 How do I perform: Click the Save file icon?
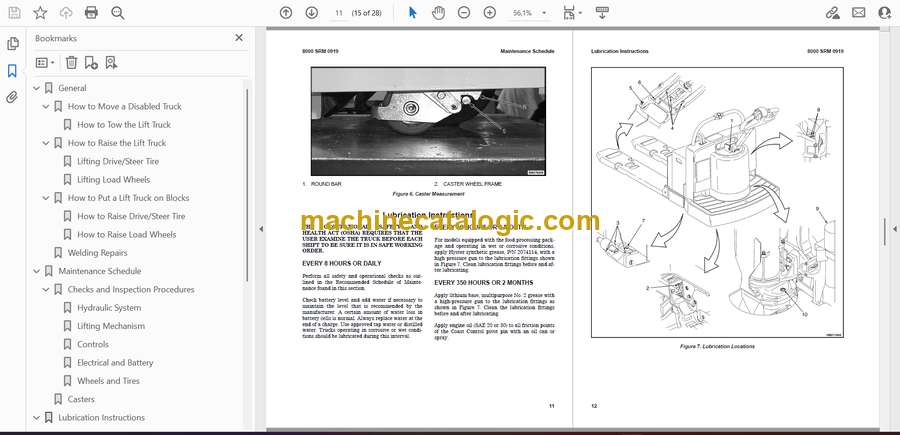point(14,13)
